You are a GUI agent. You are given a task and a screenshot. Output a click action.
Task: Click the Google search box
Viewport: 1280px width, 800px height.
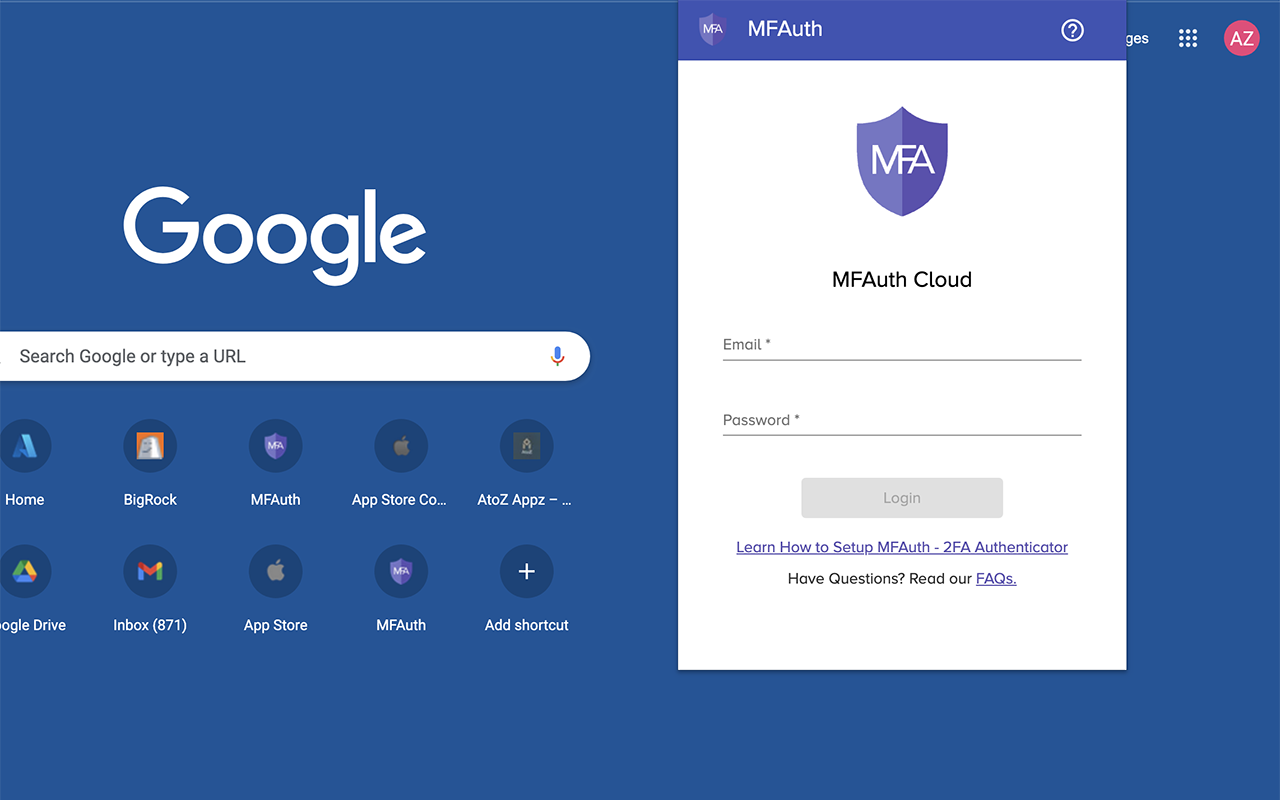click(x=295, y=356)
